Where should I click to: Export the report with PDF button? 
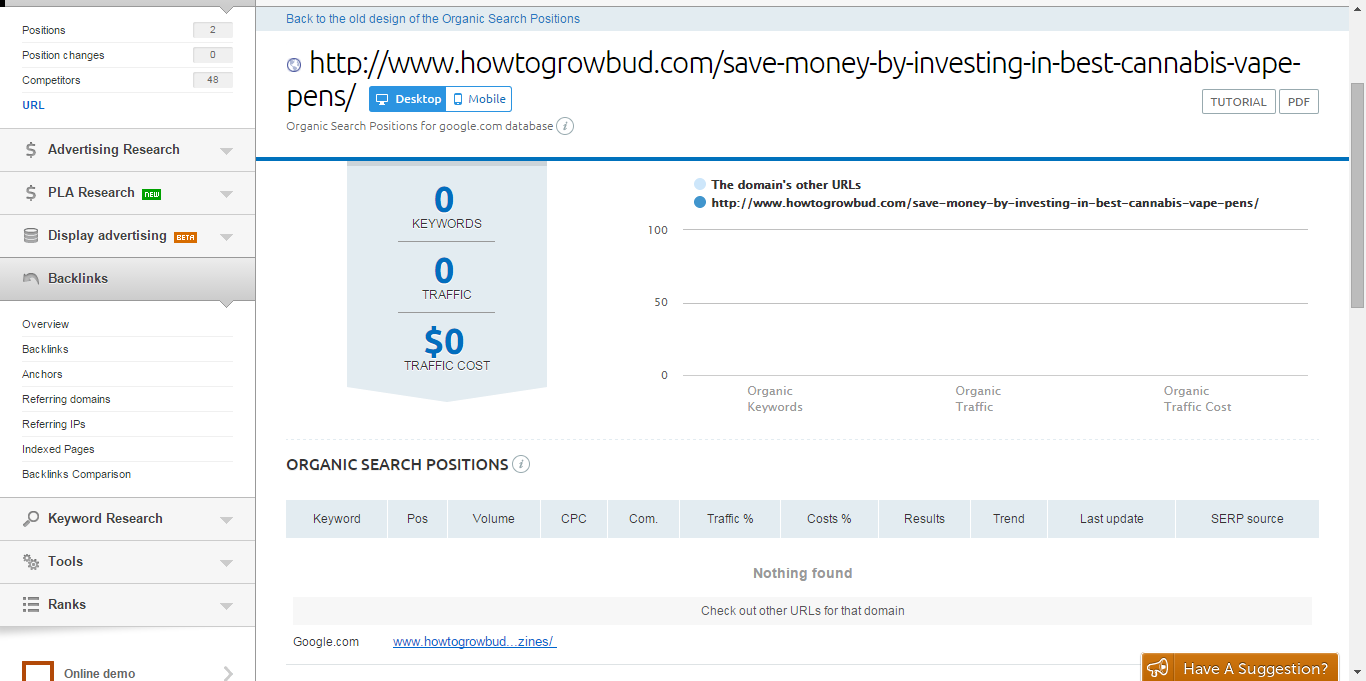click(x=1298, y=102)
